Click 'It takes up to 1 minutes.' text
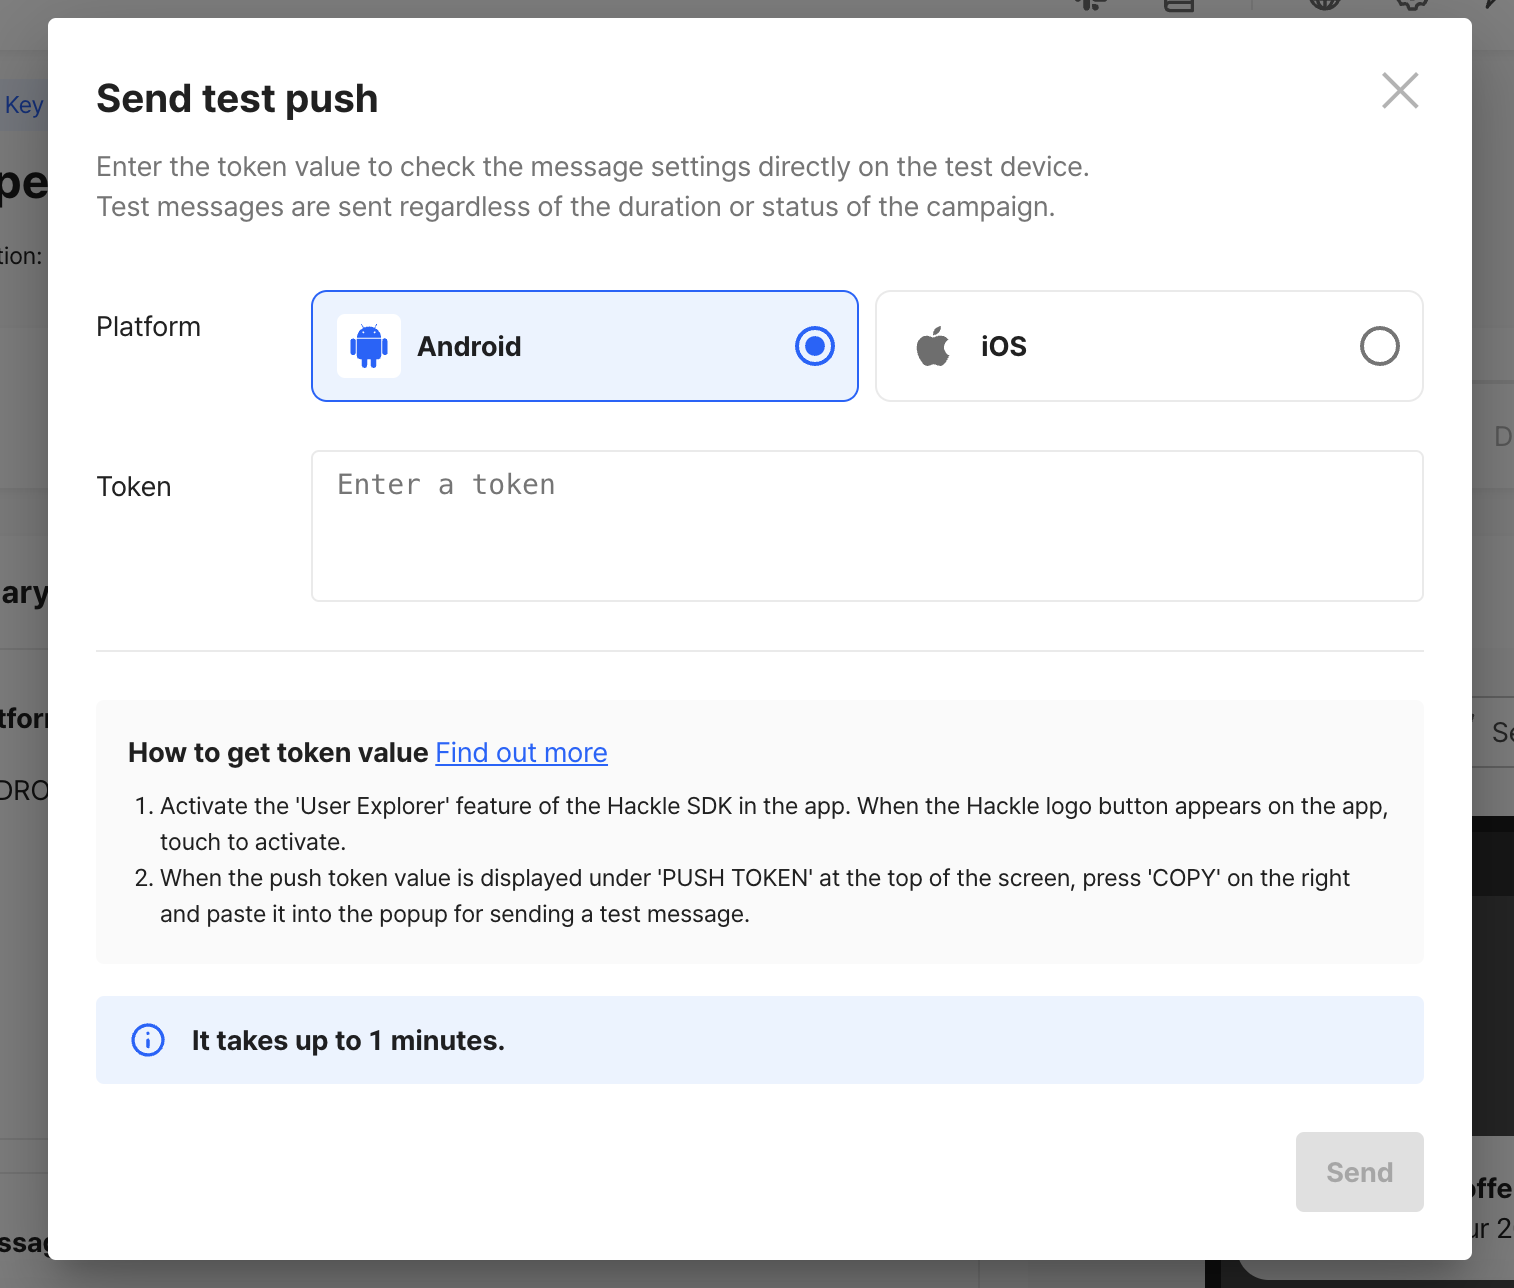The width and height of the screenshot is (1514, 1288). pyautogui.click(x=348, y=1040)
